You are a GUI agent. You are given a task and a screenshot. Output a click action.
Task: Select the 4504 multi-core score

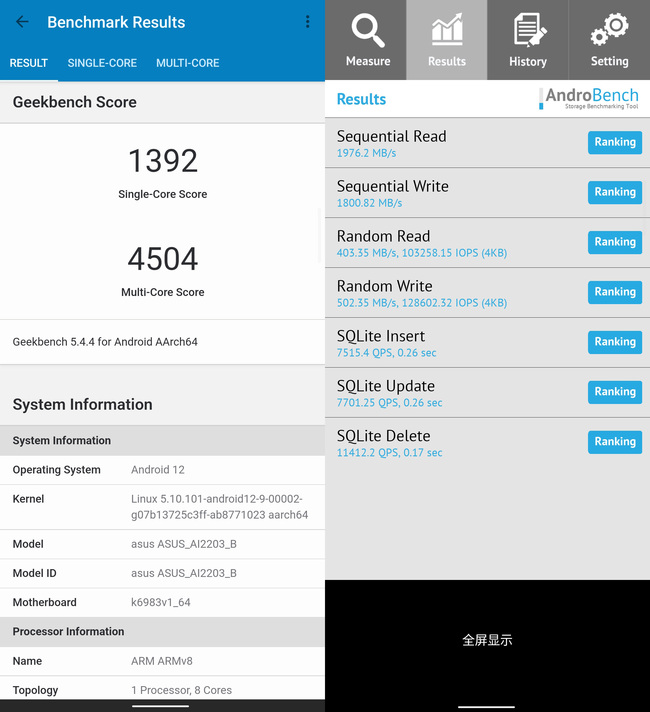pyautogui.click(x=163, y=259)
